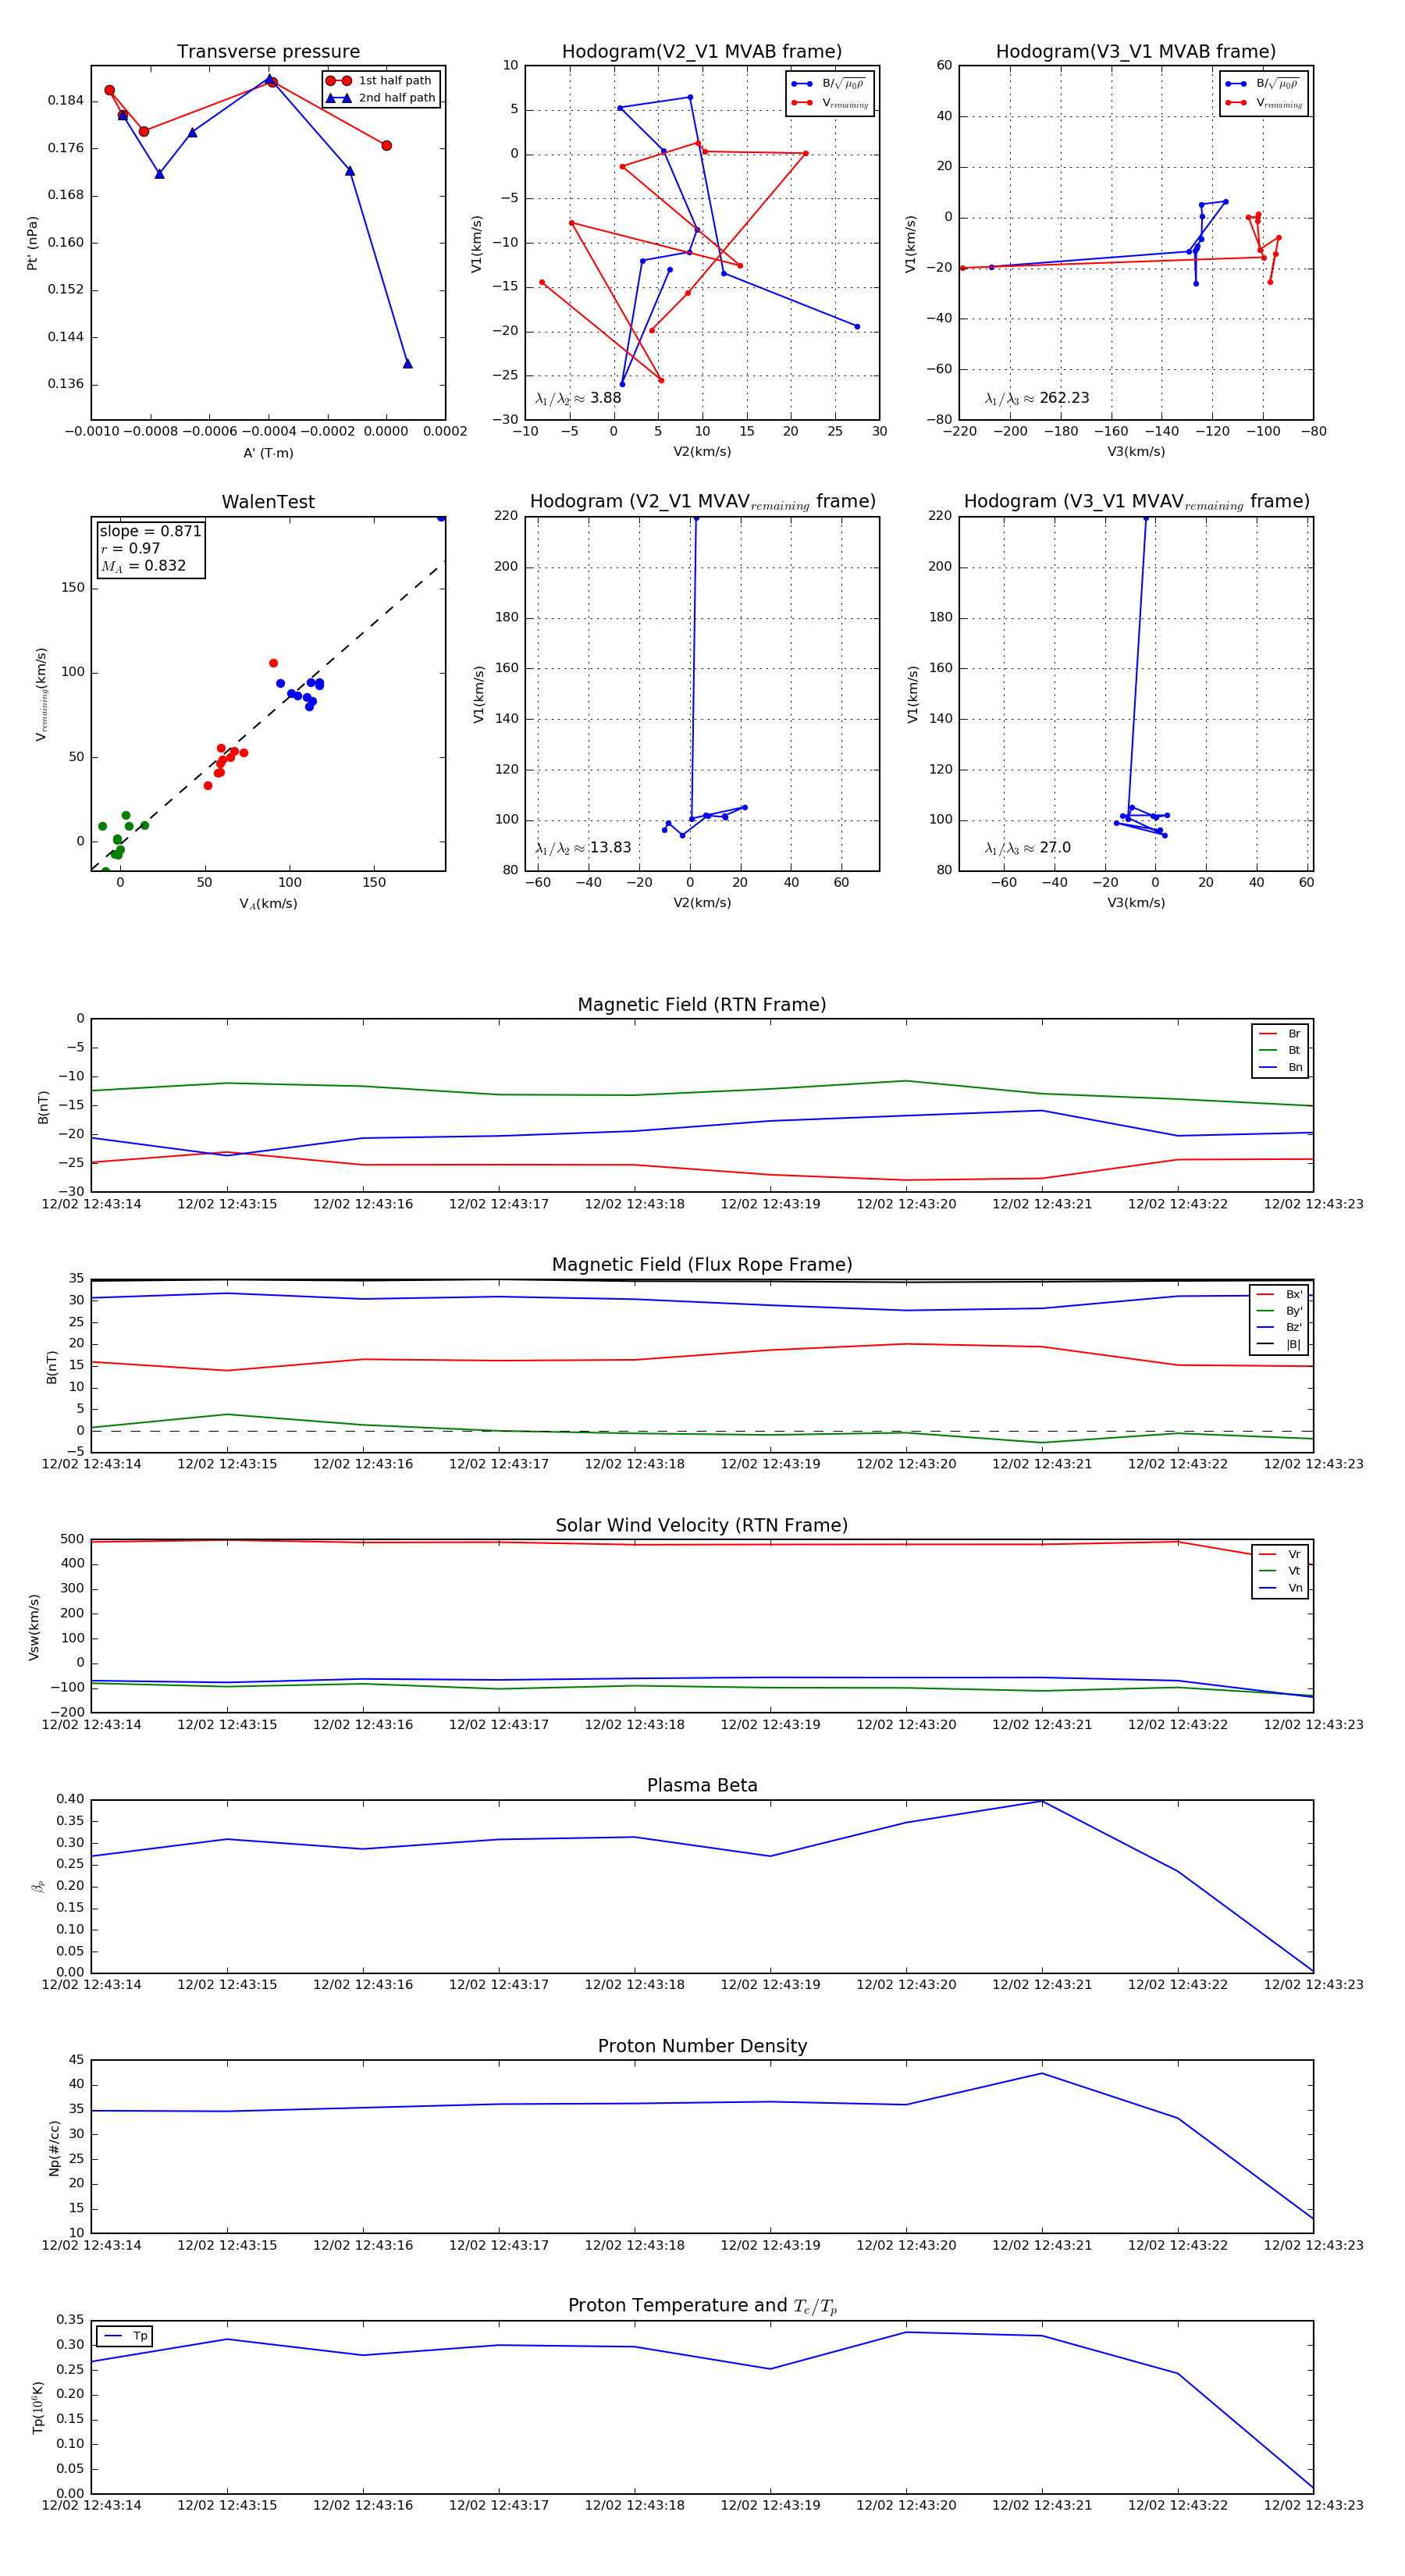The width and height of the screenshot is (1405, 2576).
Task: Click the B/√(μ0ρ) legend entry in V2_V1 MVAB hodogram
Action: point(829,84)
